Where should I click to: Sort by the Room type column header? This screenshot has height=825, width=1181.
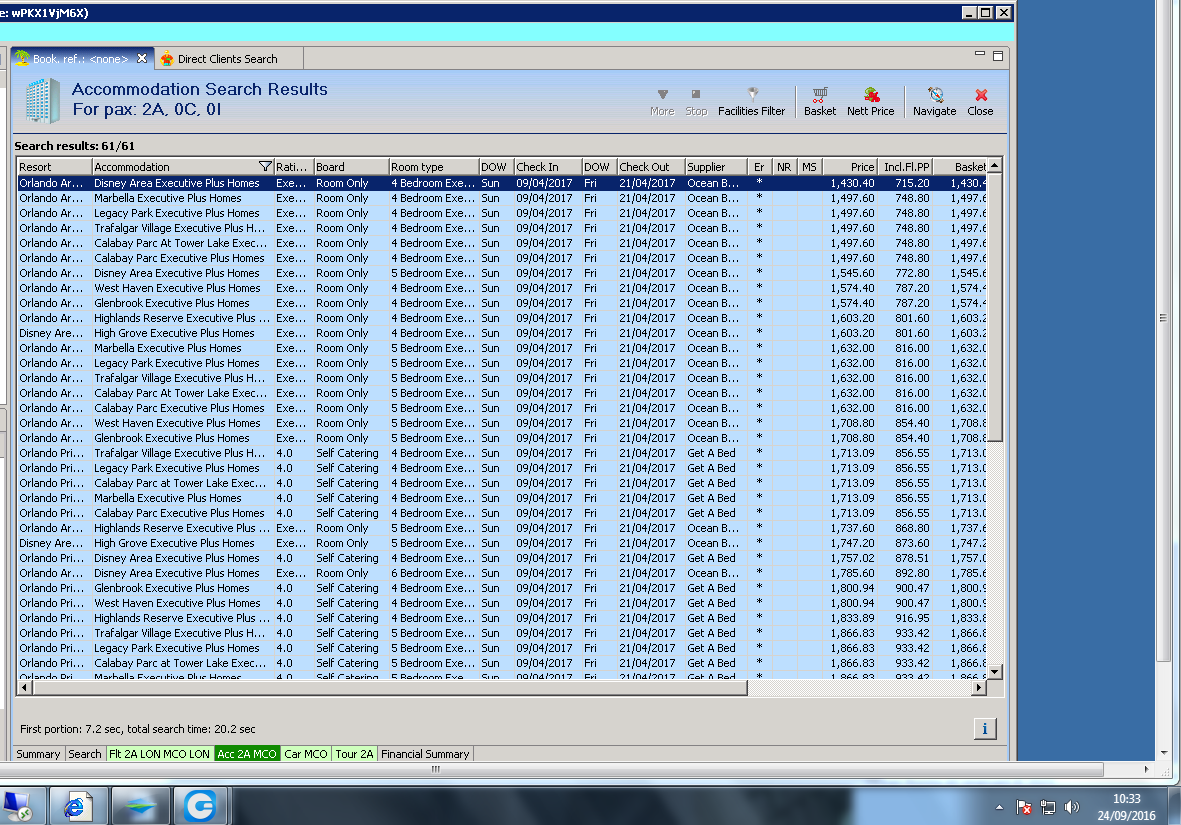coord(434,167)
